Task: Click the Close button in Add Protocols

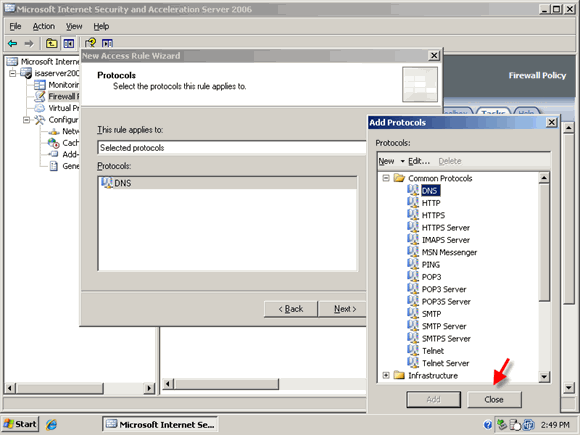Action: coord(494,399)
